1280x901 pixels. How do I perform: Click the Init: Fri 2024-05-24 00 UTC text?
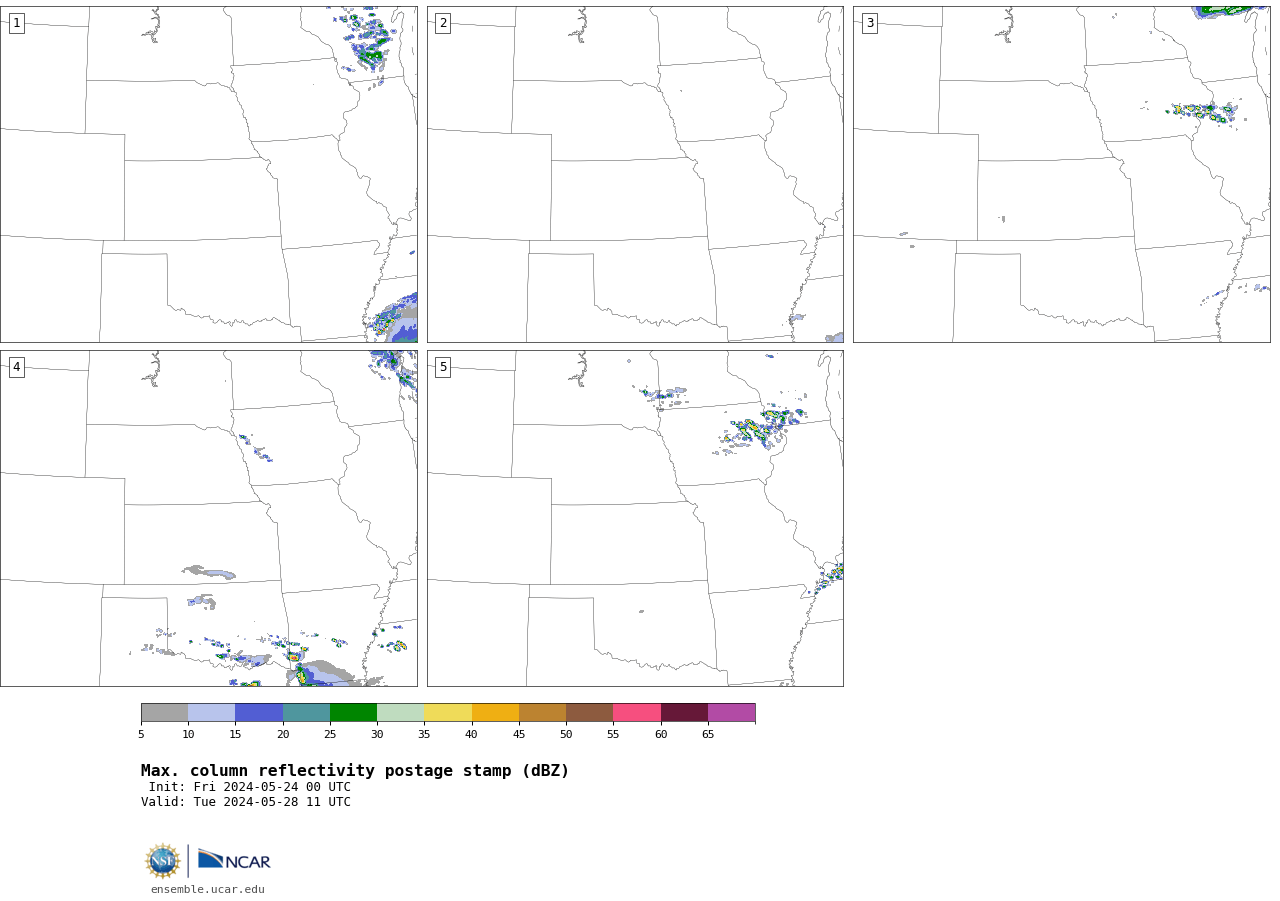250,787
